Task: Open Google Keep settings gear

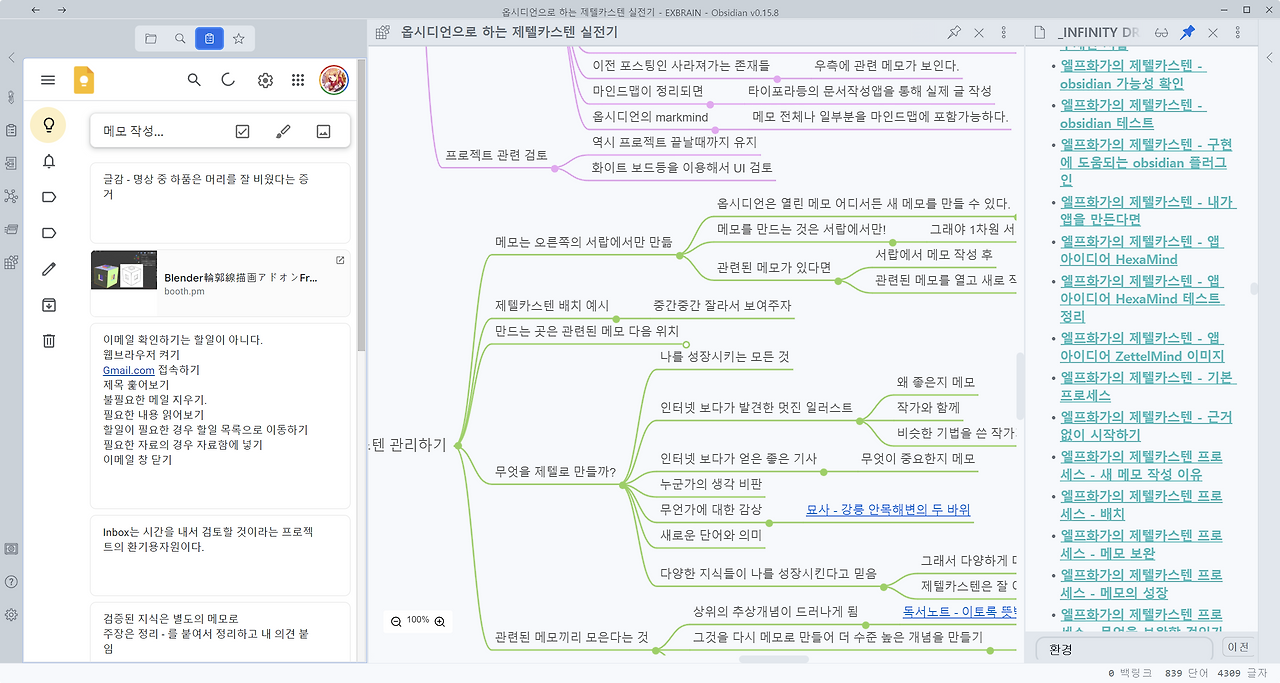Action: point(265,80)
